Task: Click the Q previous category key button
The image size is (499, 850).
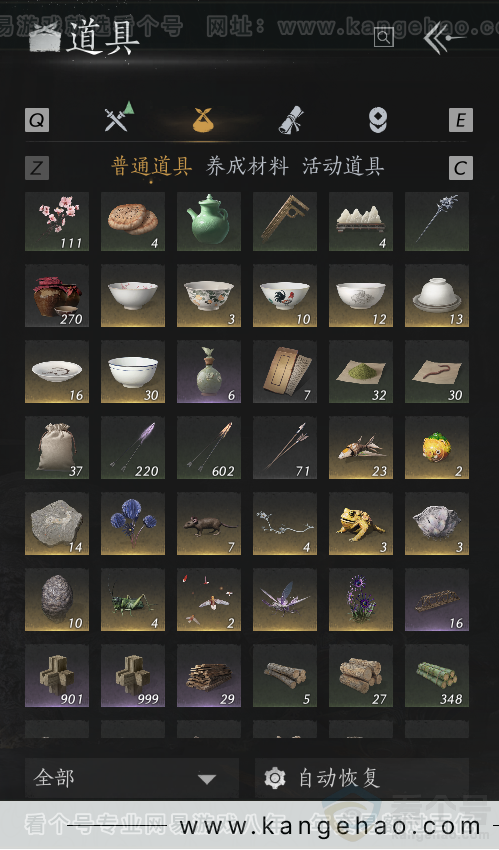Action: coord(37,120)
